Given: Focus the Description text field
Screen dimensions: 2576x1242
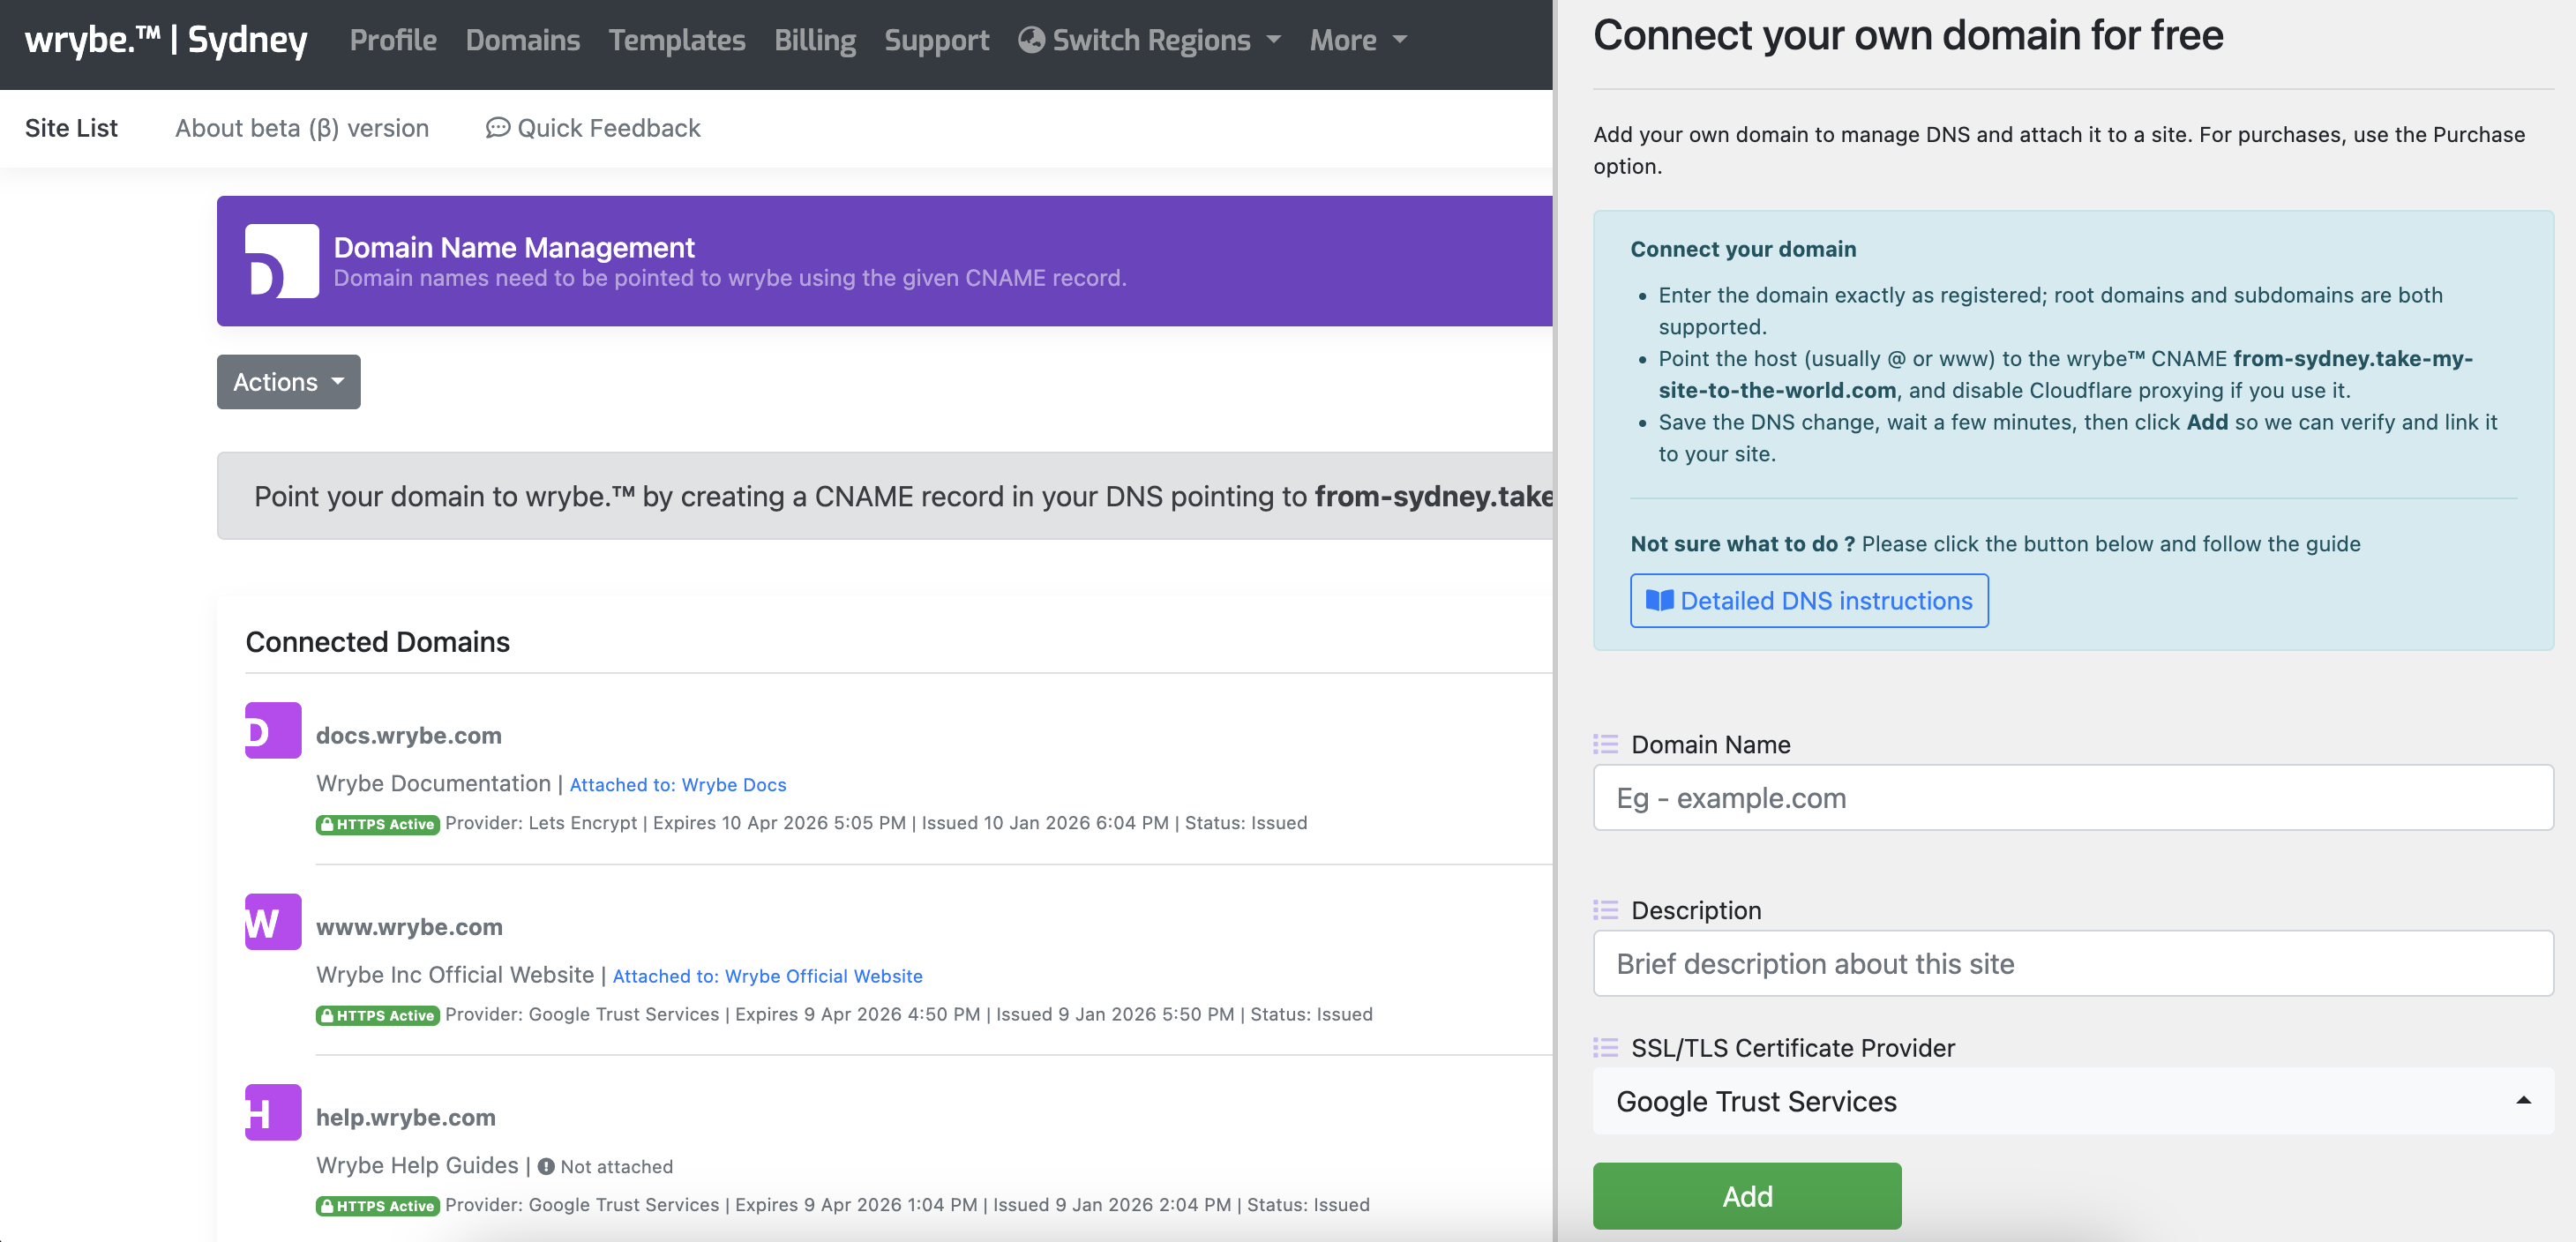Looking at the screenshot, I should [2072, 963].
